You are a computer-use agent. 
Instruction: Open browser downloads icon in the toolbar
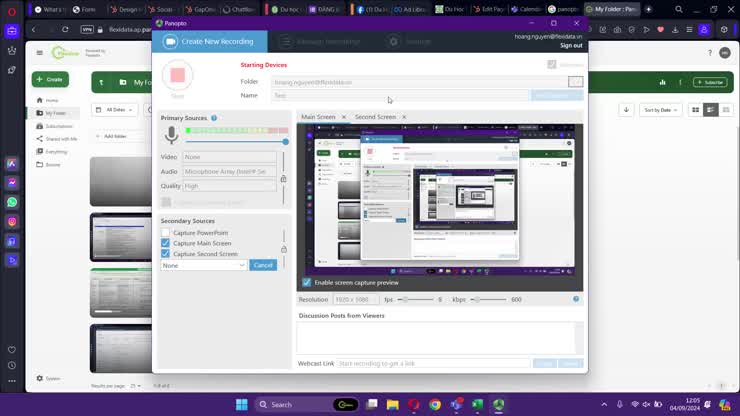click(x=675, y=30)
